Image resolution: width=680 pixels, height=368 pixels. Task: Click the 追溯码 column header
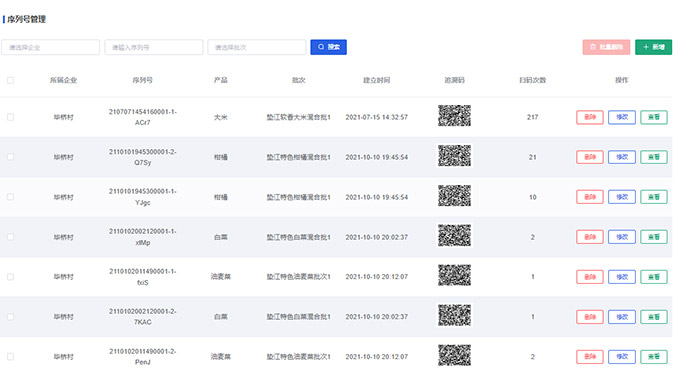tap(454, 80)
